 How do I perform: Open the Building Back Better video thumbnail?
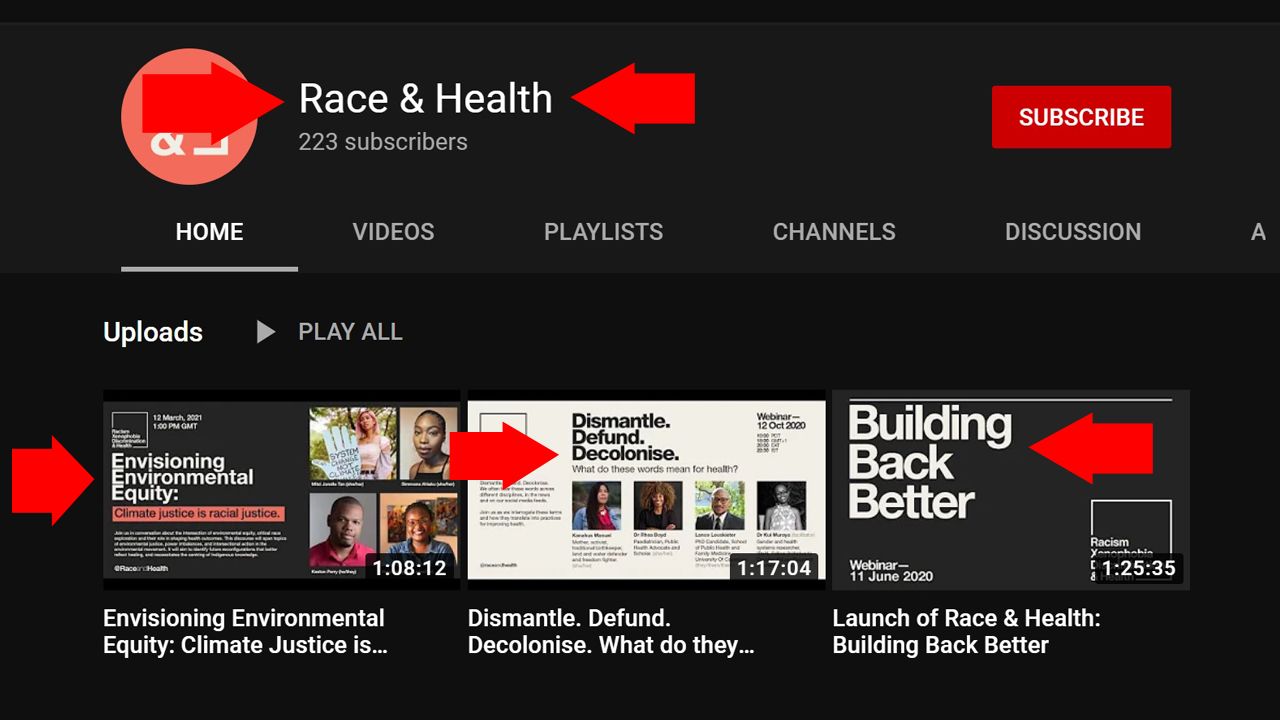[x=1010, y=489]
